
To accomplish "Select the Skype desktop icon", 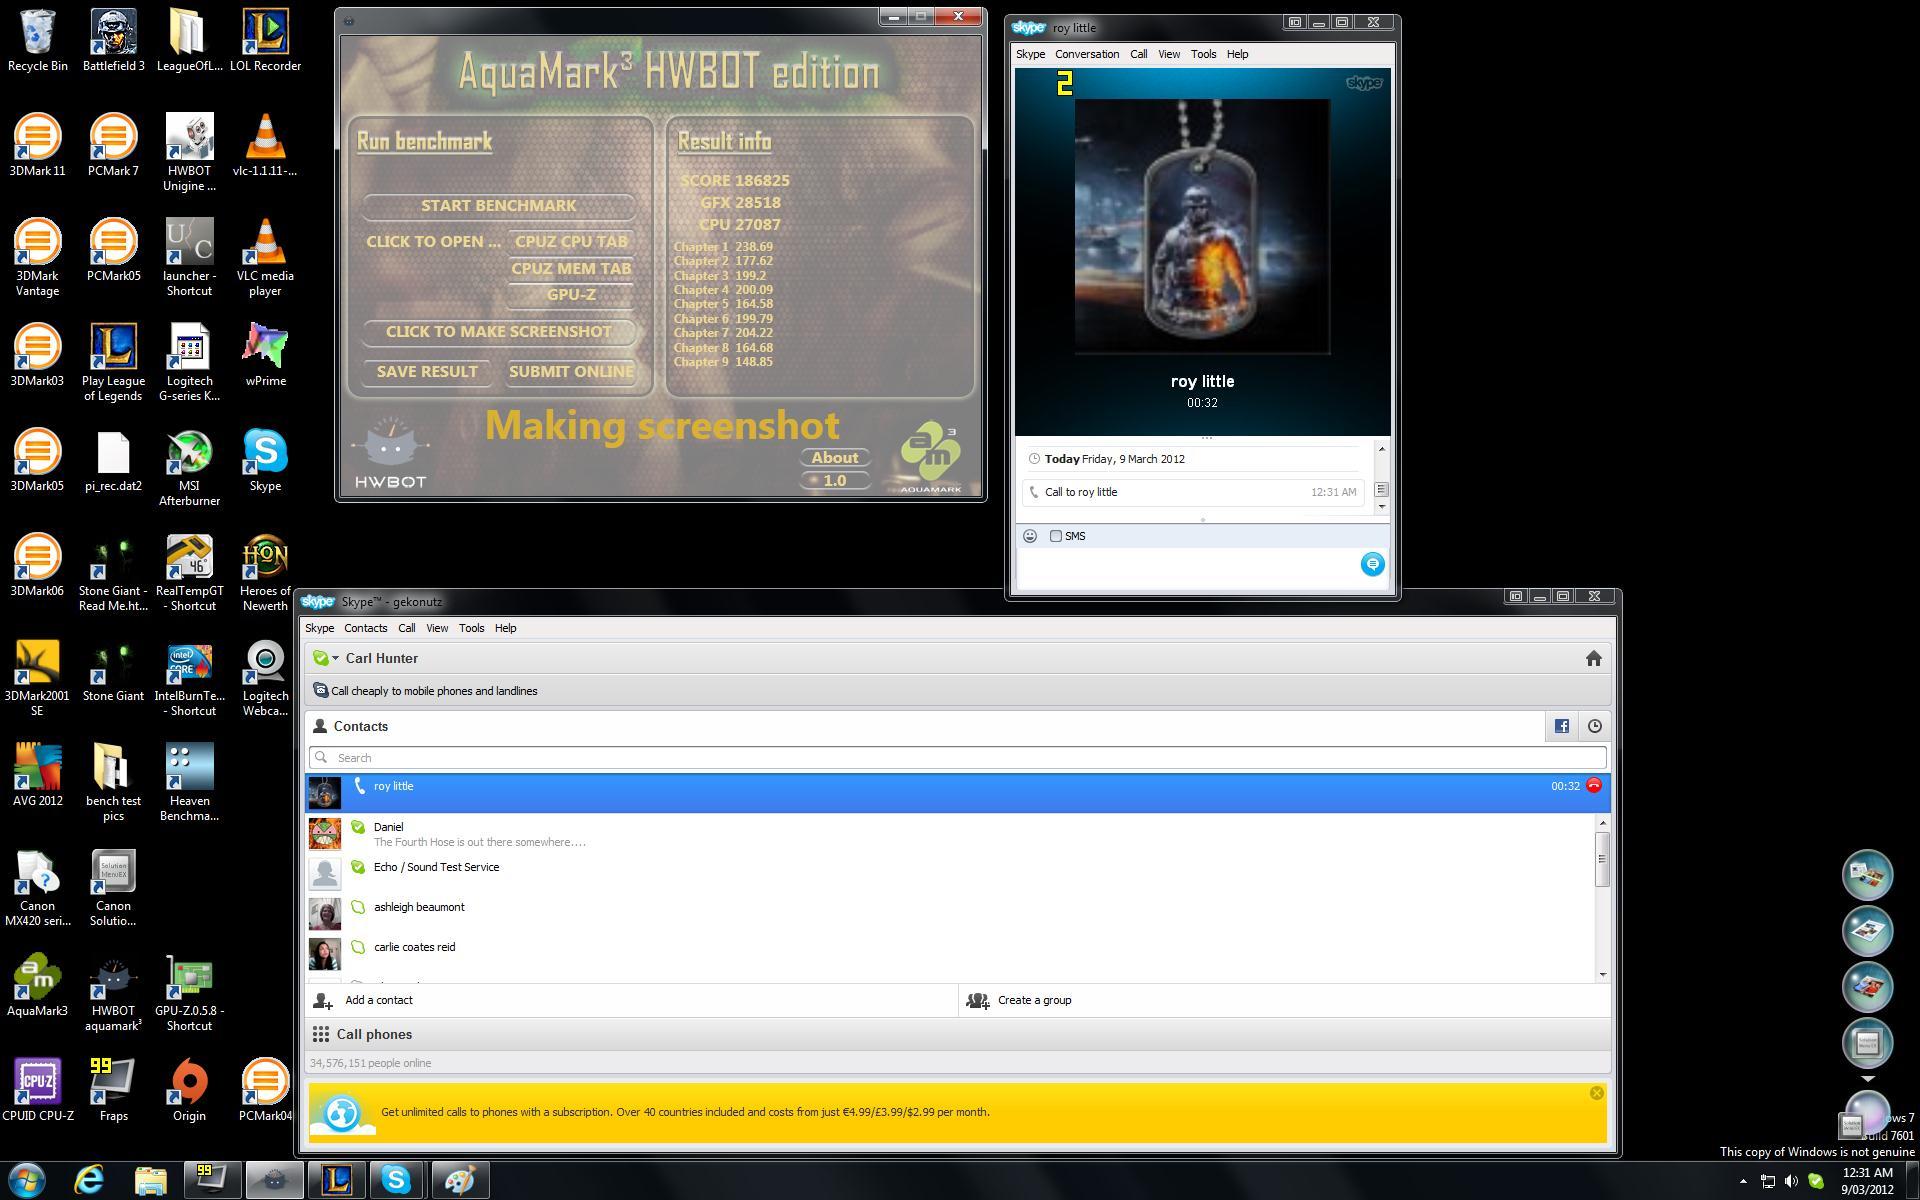I will click(x=265, y=461).
